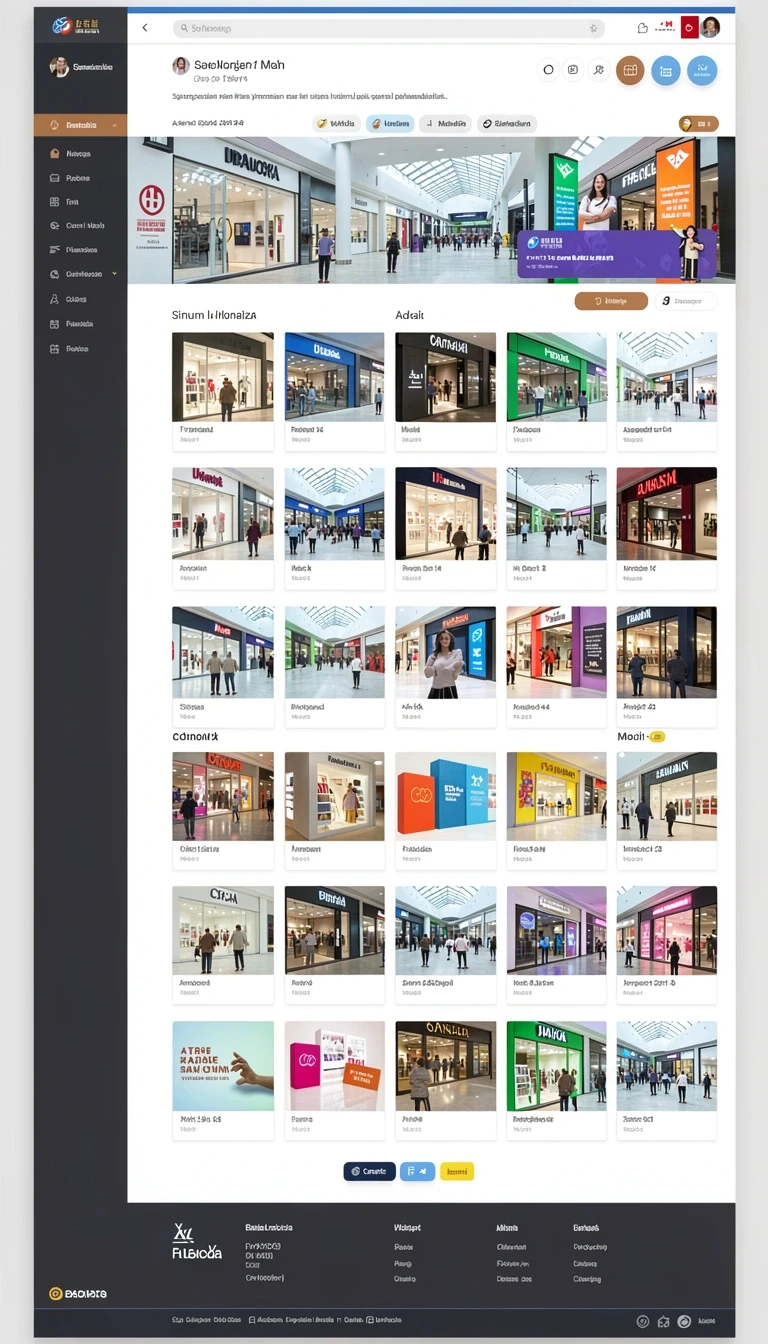Focus the search field in the top bar
The width and height of the screenshot is (768, 1344).
[x=389, y=29]
